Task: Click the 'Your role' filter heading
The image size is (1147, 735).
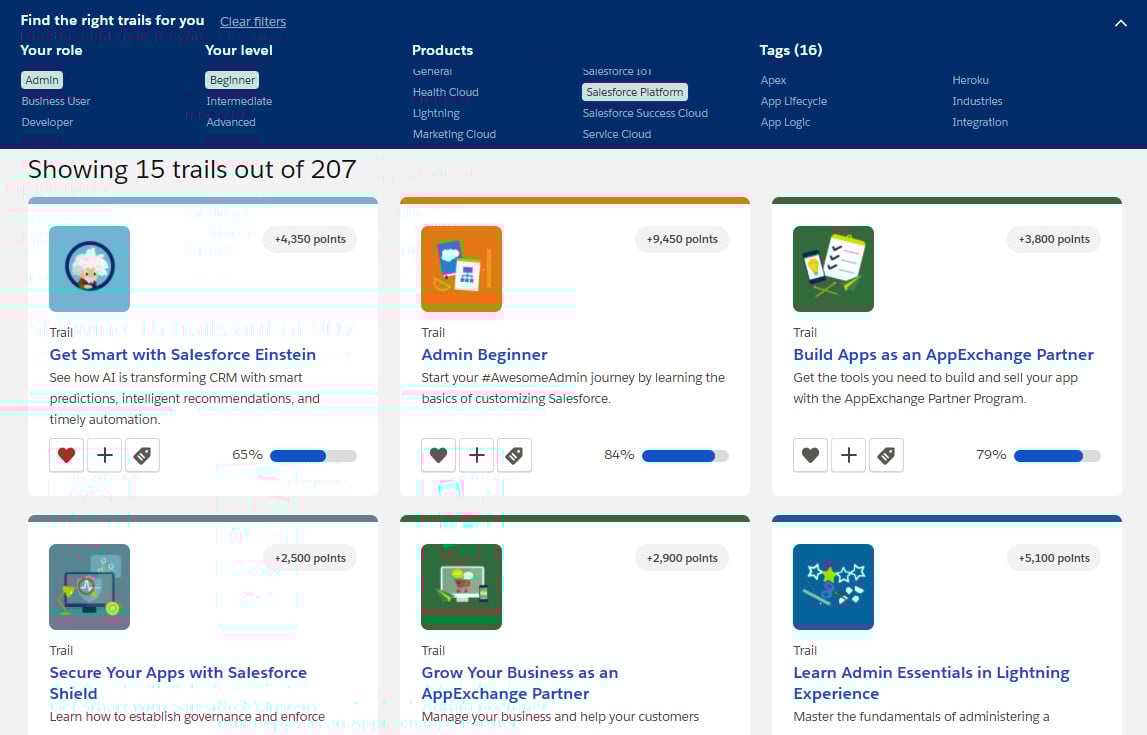Action: 51,50
